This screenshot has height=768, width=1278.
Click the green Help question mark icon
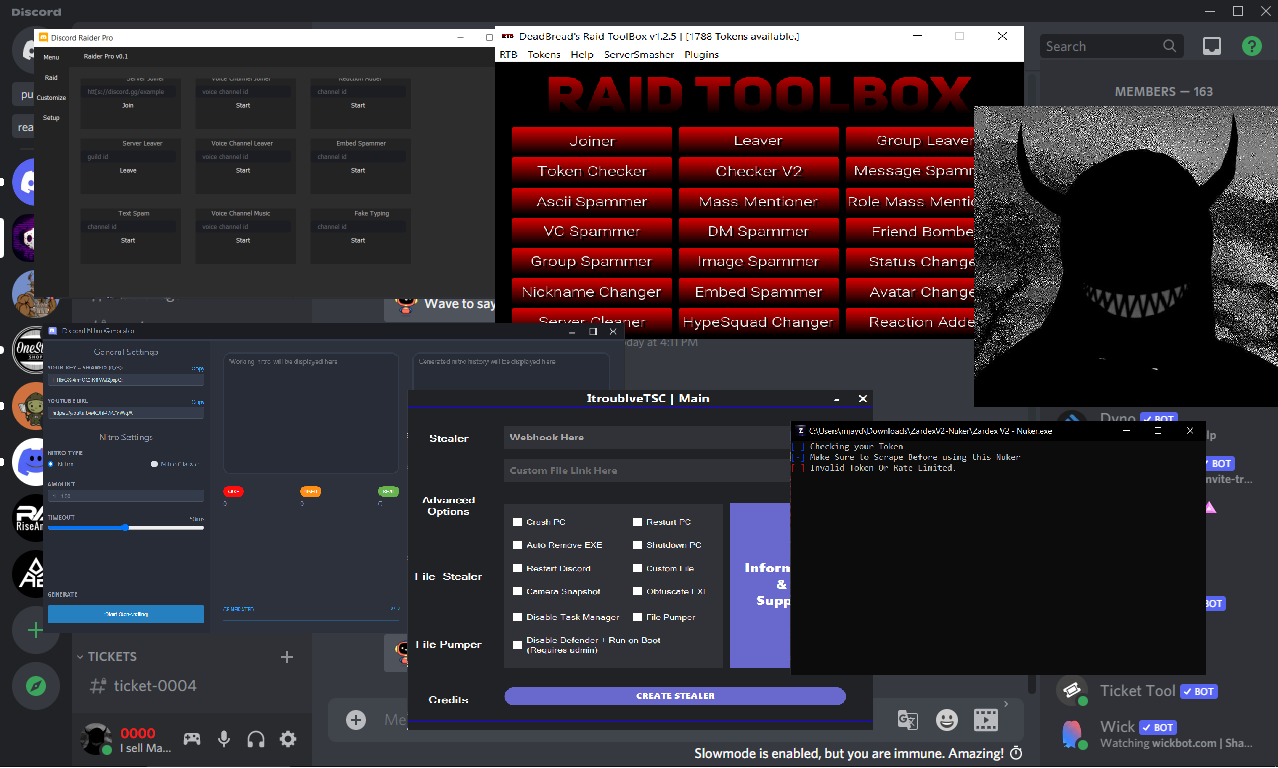tap(1251, 46)
